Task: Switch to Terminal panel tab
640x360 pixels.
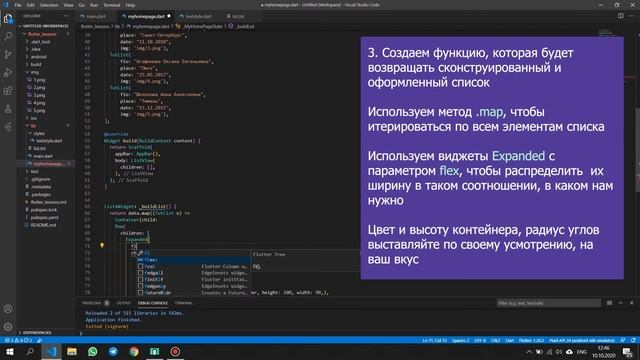Action: click(x=183, y=303)
